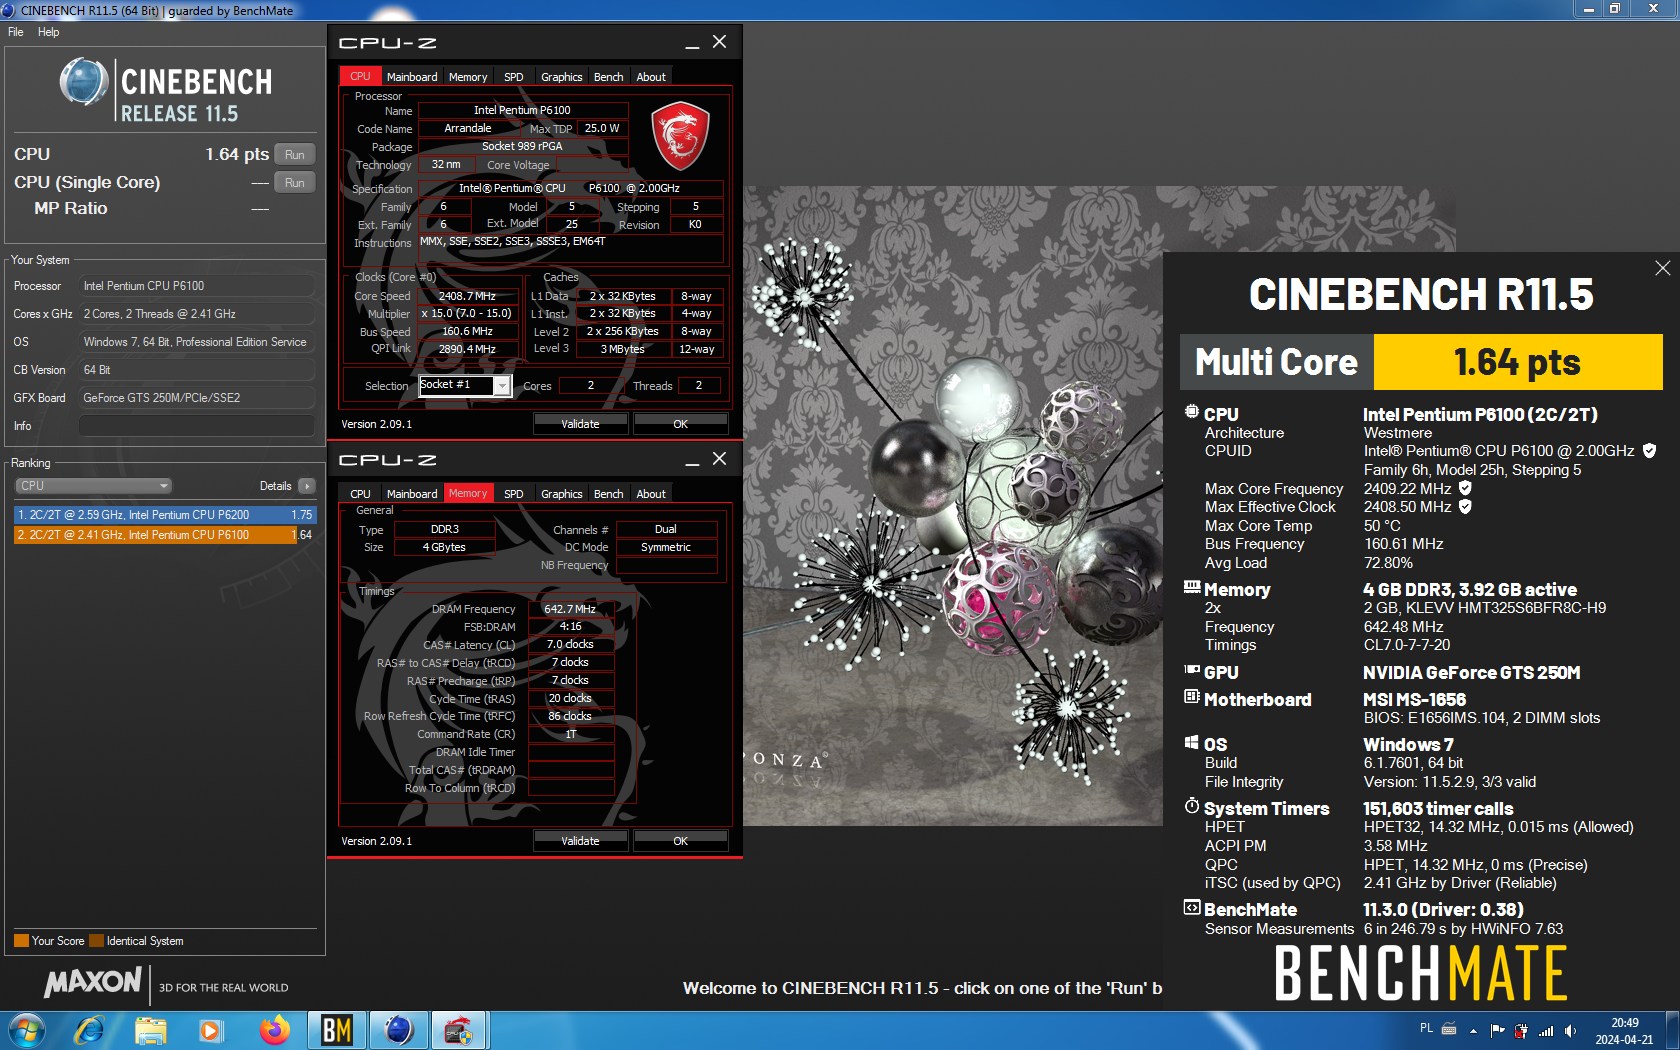Image resolution: width=1680 pixels, height=1050 pixels.
Task: Open Bench tab in top CPU-Z window
Action: 608,77
